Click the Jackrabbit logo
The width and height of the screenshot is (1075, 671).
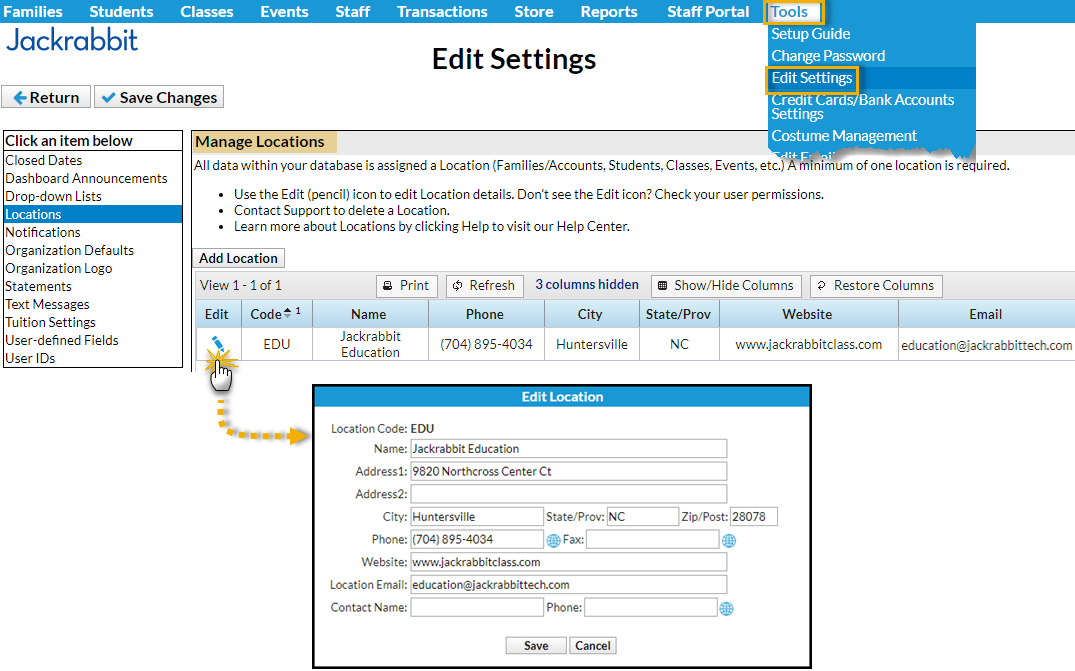72,41
